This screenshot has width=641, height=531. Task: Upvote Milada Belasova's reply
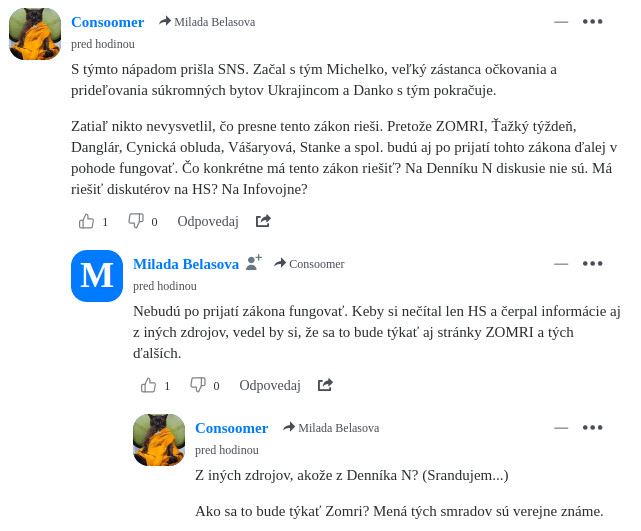click(x=149, y=385)
